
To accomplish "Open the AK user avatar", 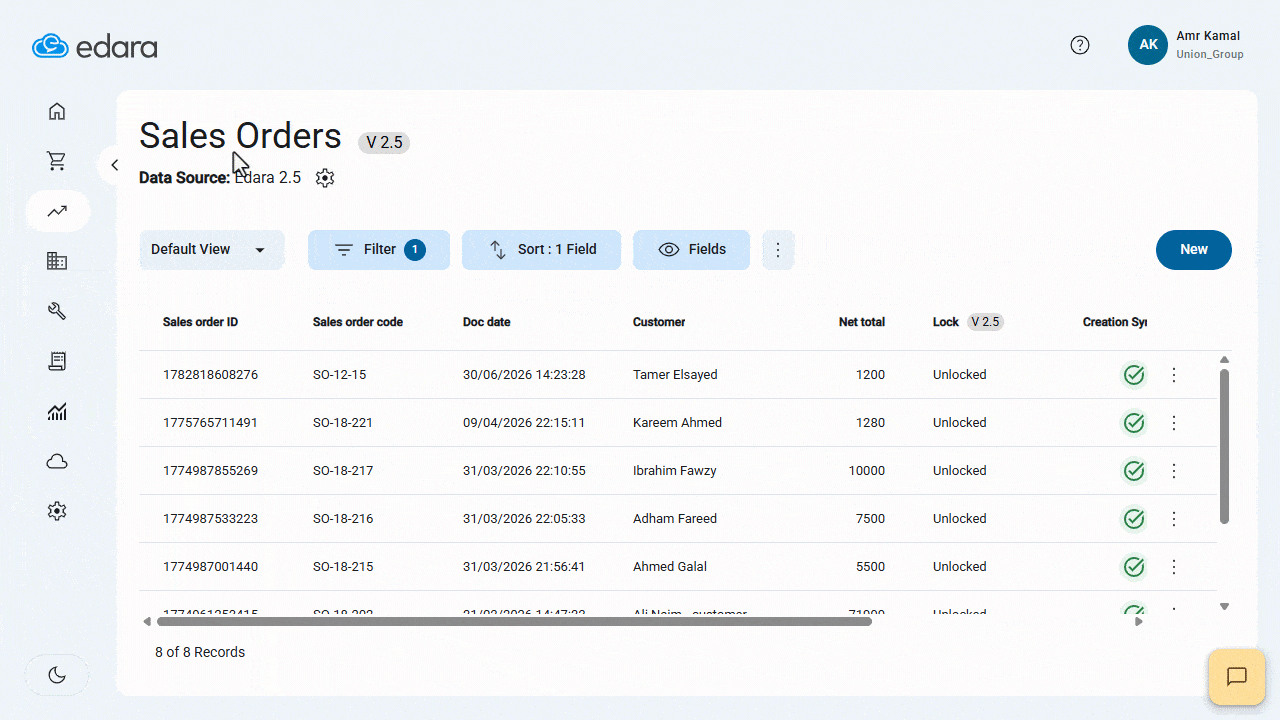I will [x=1148, y=45].
